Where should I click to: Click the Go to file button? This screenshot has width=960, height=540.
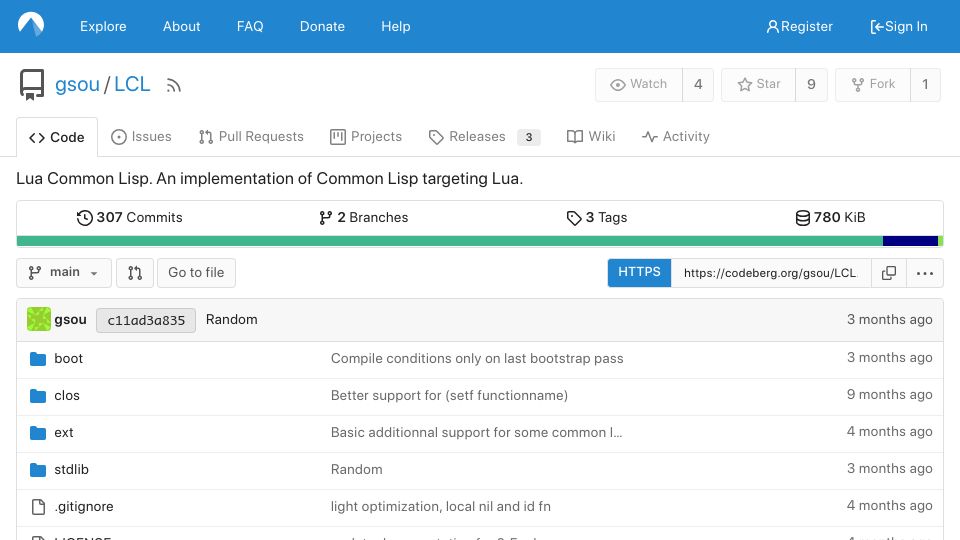click(196, 272)
